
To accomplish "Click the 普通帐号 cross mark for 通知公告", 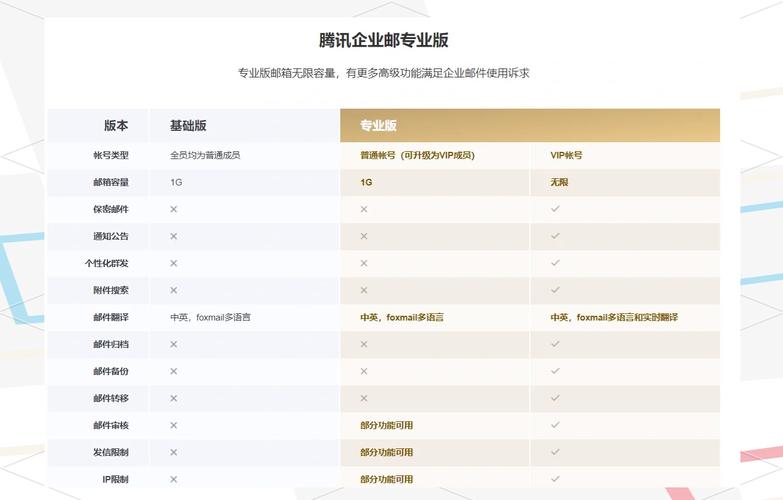I will click(364, 236).
